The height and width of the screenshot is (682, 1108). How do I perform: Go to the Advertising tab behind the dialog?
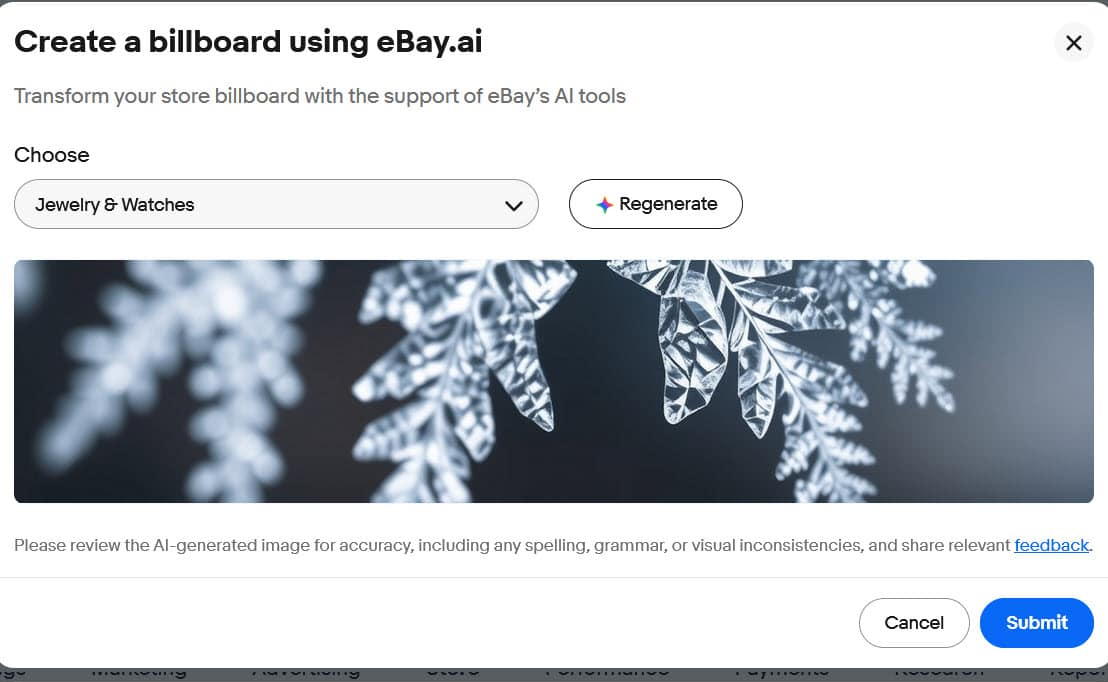tap(306, 672)
